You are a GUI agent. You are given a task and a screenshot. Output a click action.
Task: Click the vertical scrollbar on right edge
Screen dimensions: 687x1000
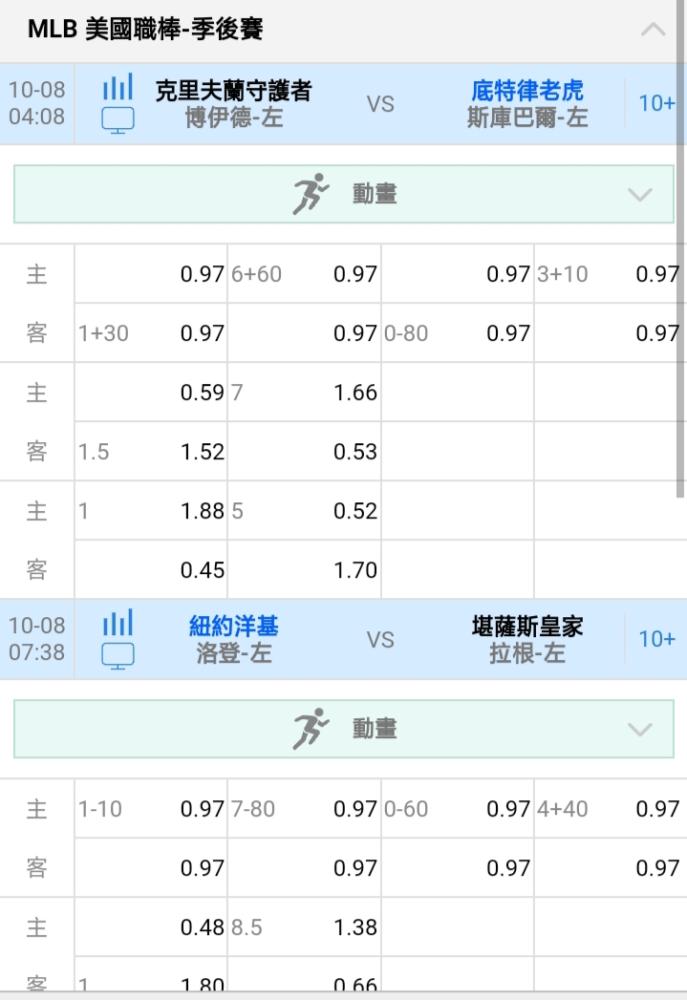click(x=681, y=249)
